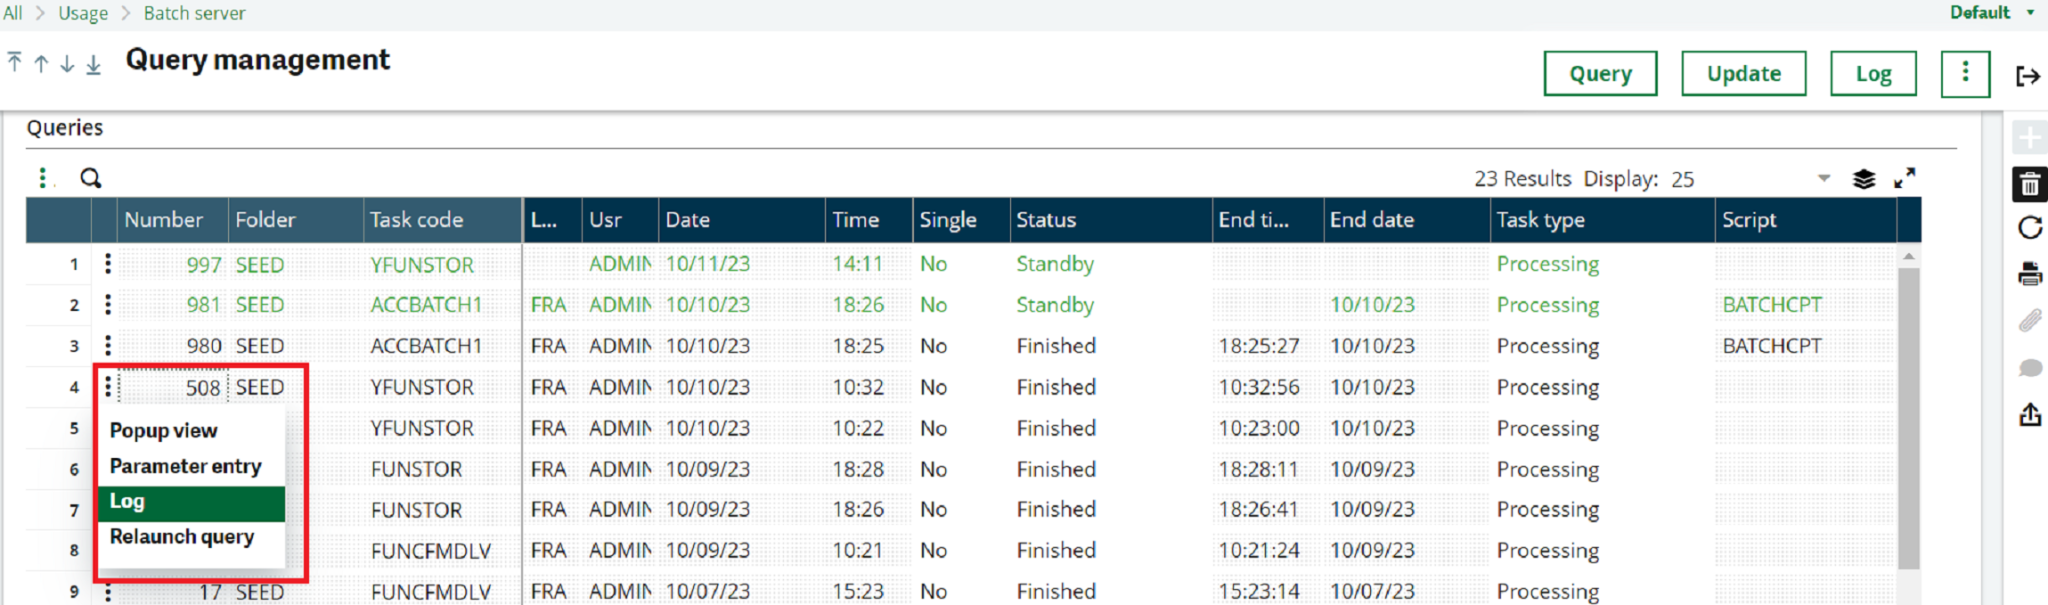Open the Display results count dropdown
This screenshot has height=605, width=2048.
tap(1822, 178)
